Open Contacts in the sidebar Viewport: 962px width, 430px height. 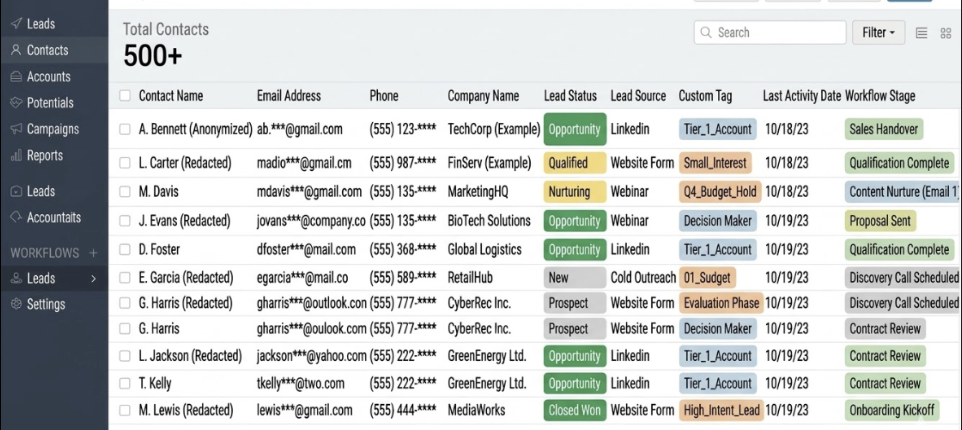[x=54, y=50]
